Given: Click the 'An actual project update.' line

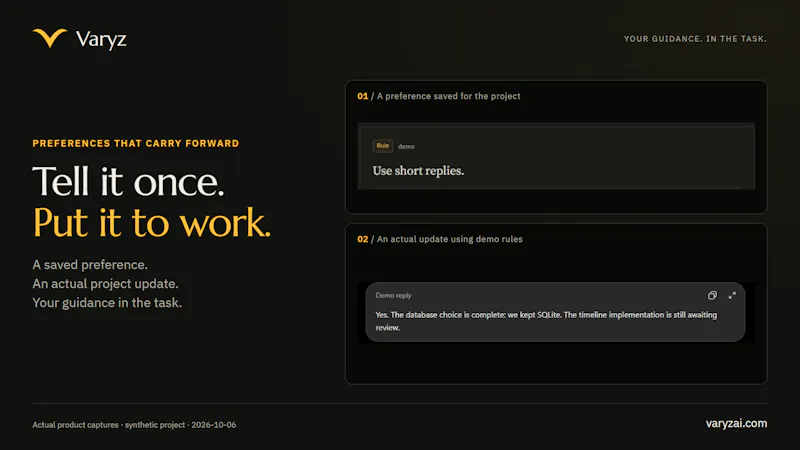Looking at the screenshot, I should point(105,284).
